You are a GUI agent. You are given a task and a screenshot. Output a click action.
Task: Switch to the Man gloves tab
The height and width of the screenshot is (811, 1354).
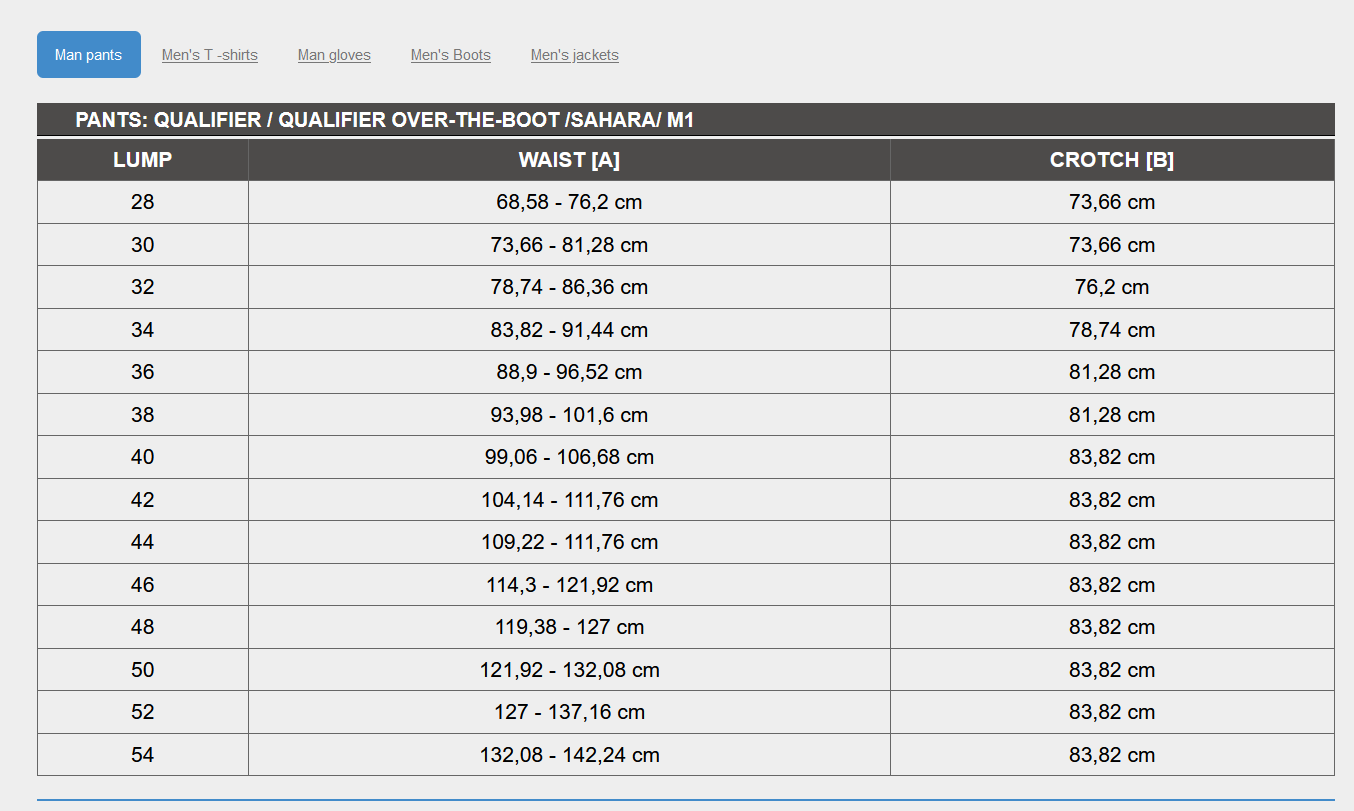334,55
